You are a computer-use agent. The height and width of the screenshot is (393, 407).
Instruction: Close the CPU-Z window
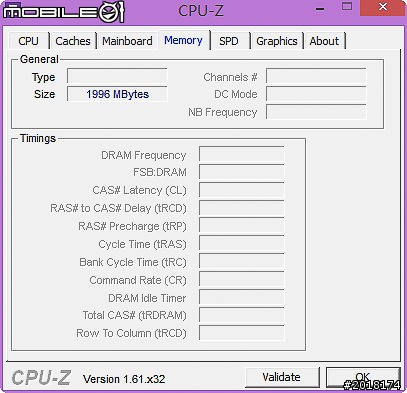point(383,7)
